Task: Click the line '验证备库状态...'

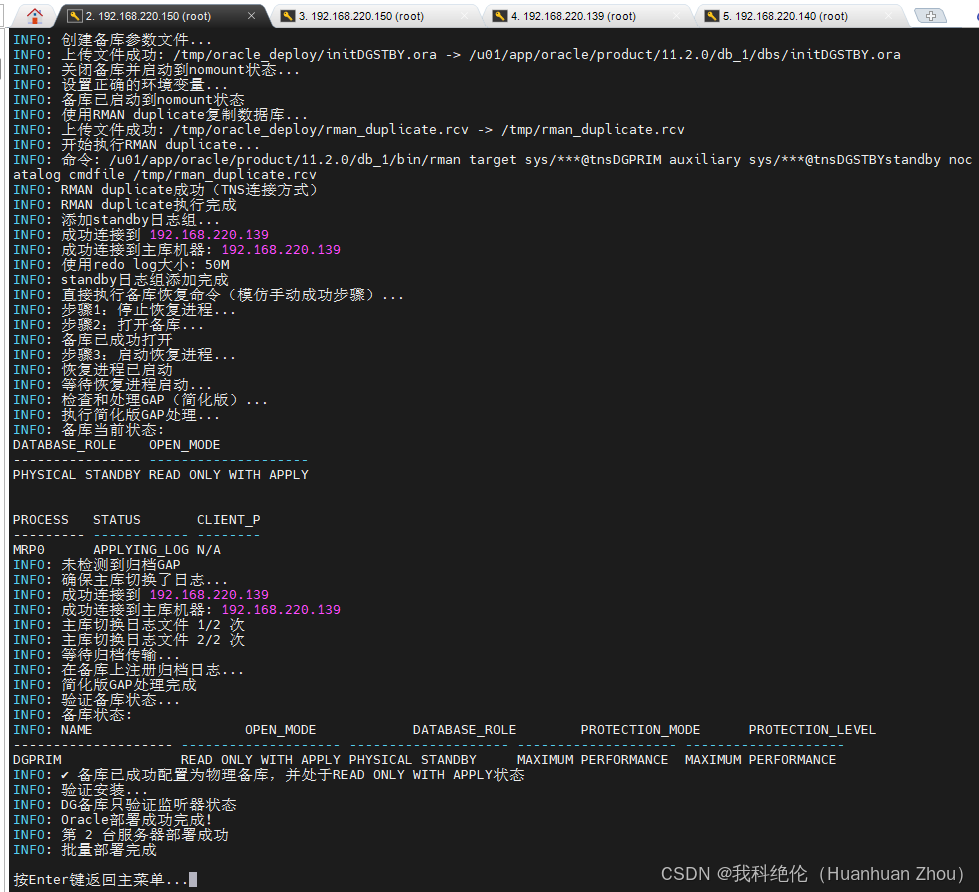Action: pos(97,699)
